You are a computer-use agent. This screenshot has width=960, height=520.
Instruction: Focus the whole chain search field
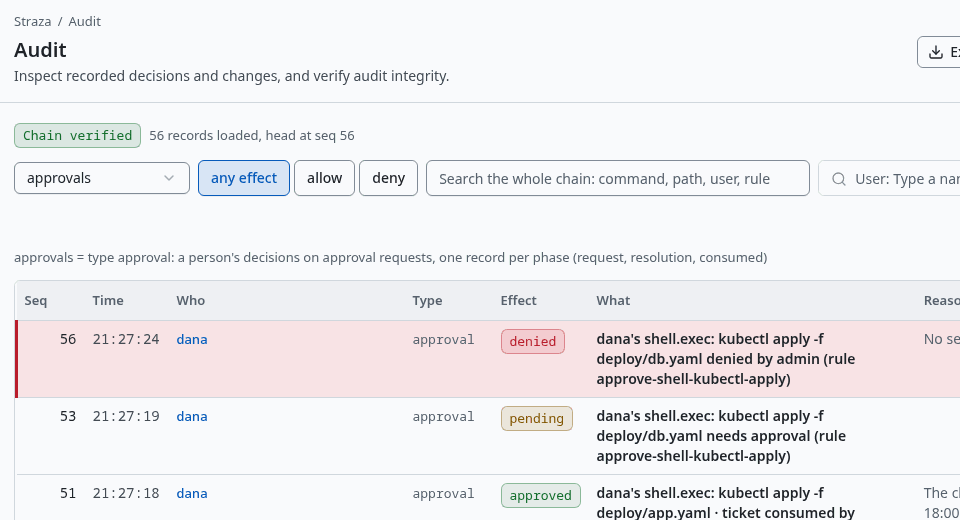(618, 178)
